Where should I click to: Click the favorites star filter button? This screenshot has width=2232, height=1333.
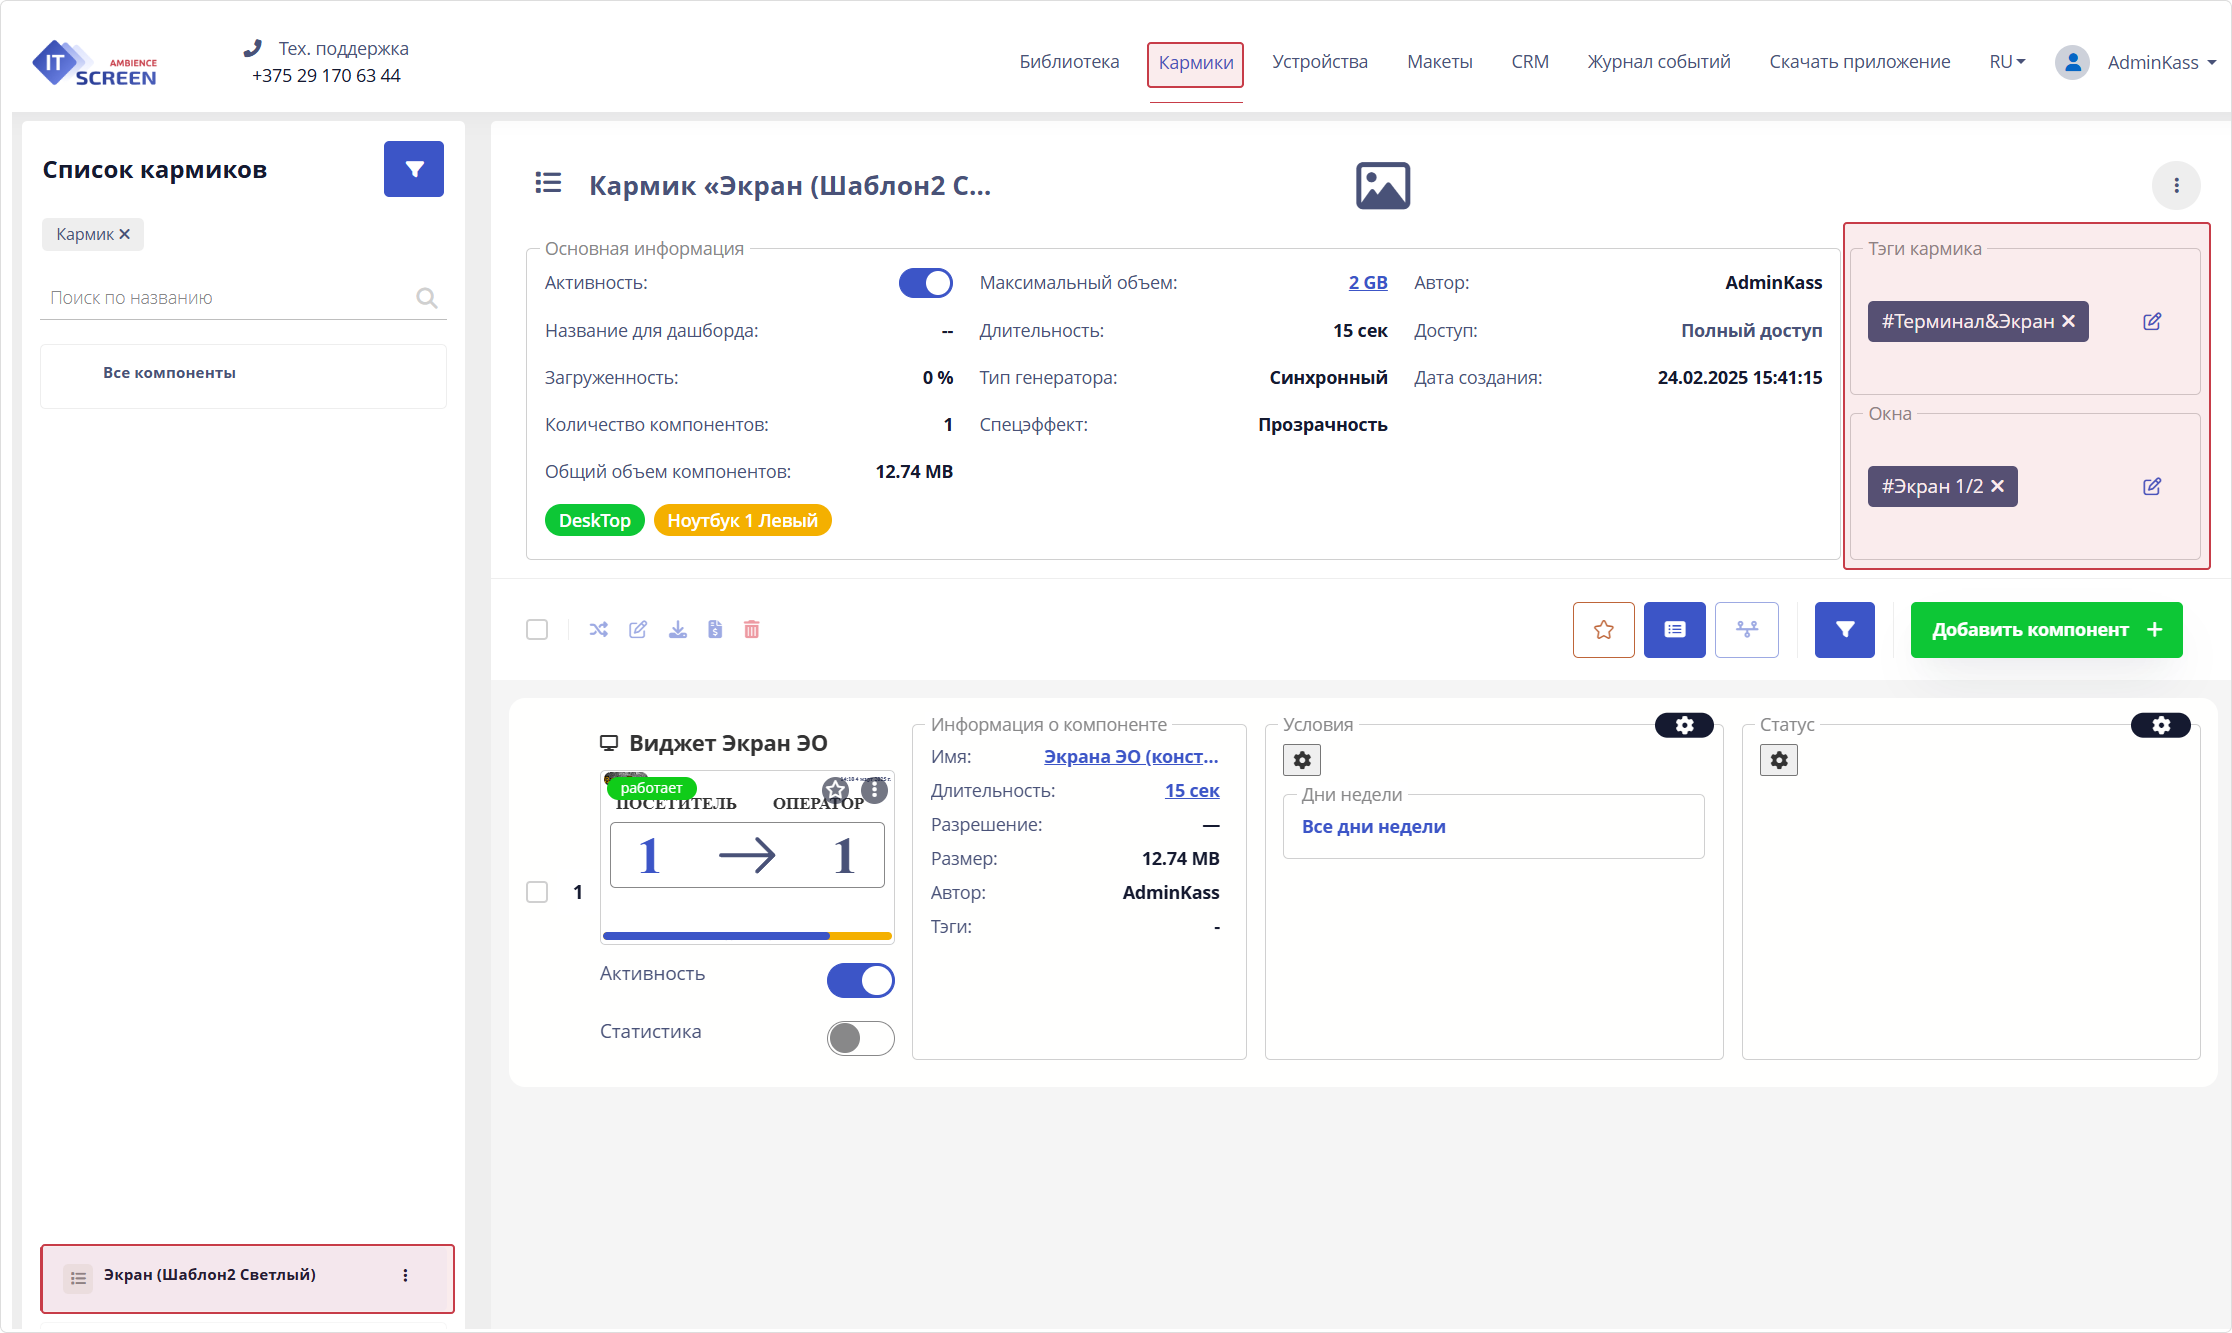coord(1603,630)
